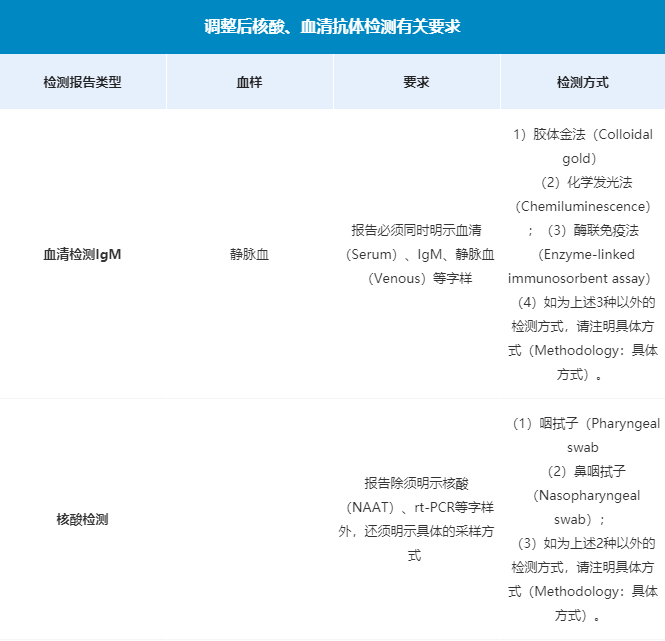Click the "（3）如为上述2种以外的" note
Image resolution: width=665 pixels, height=641 pixels.
click(x=582, y=544)
